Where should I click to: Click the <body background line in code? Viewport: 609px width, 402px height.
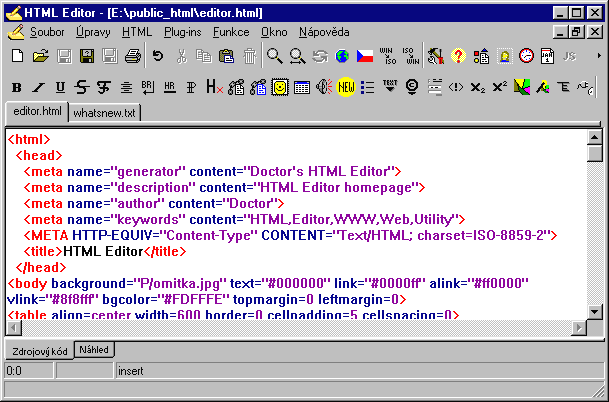(268, 283)
